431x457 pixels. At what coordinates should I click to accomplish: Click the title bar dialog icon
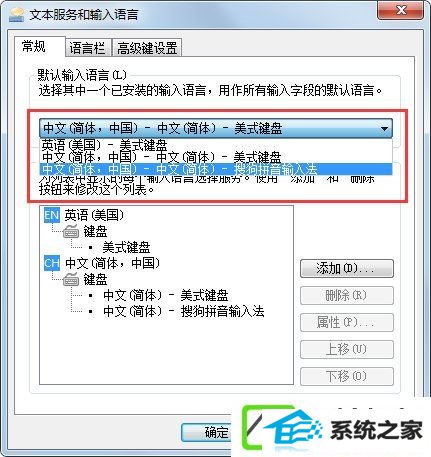click(17, 14)
